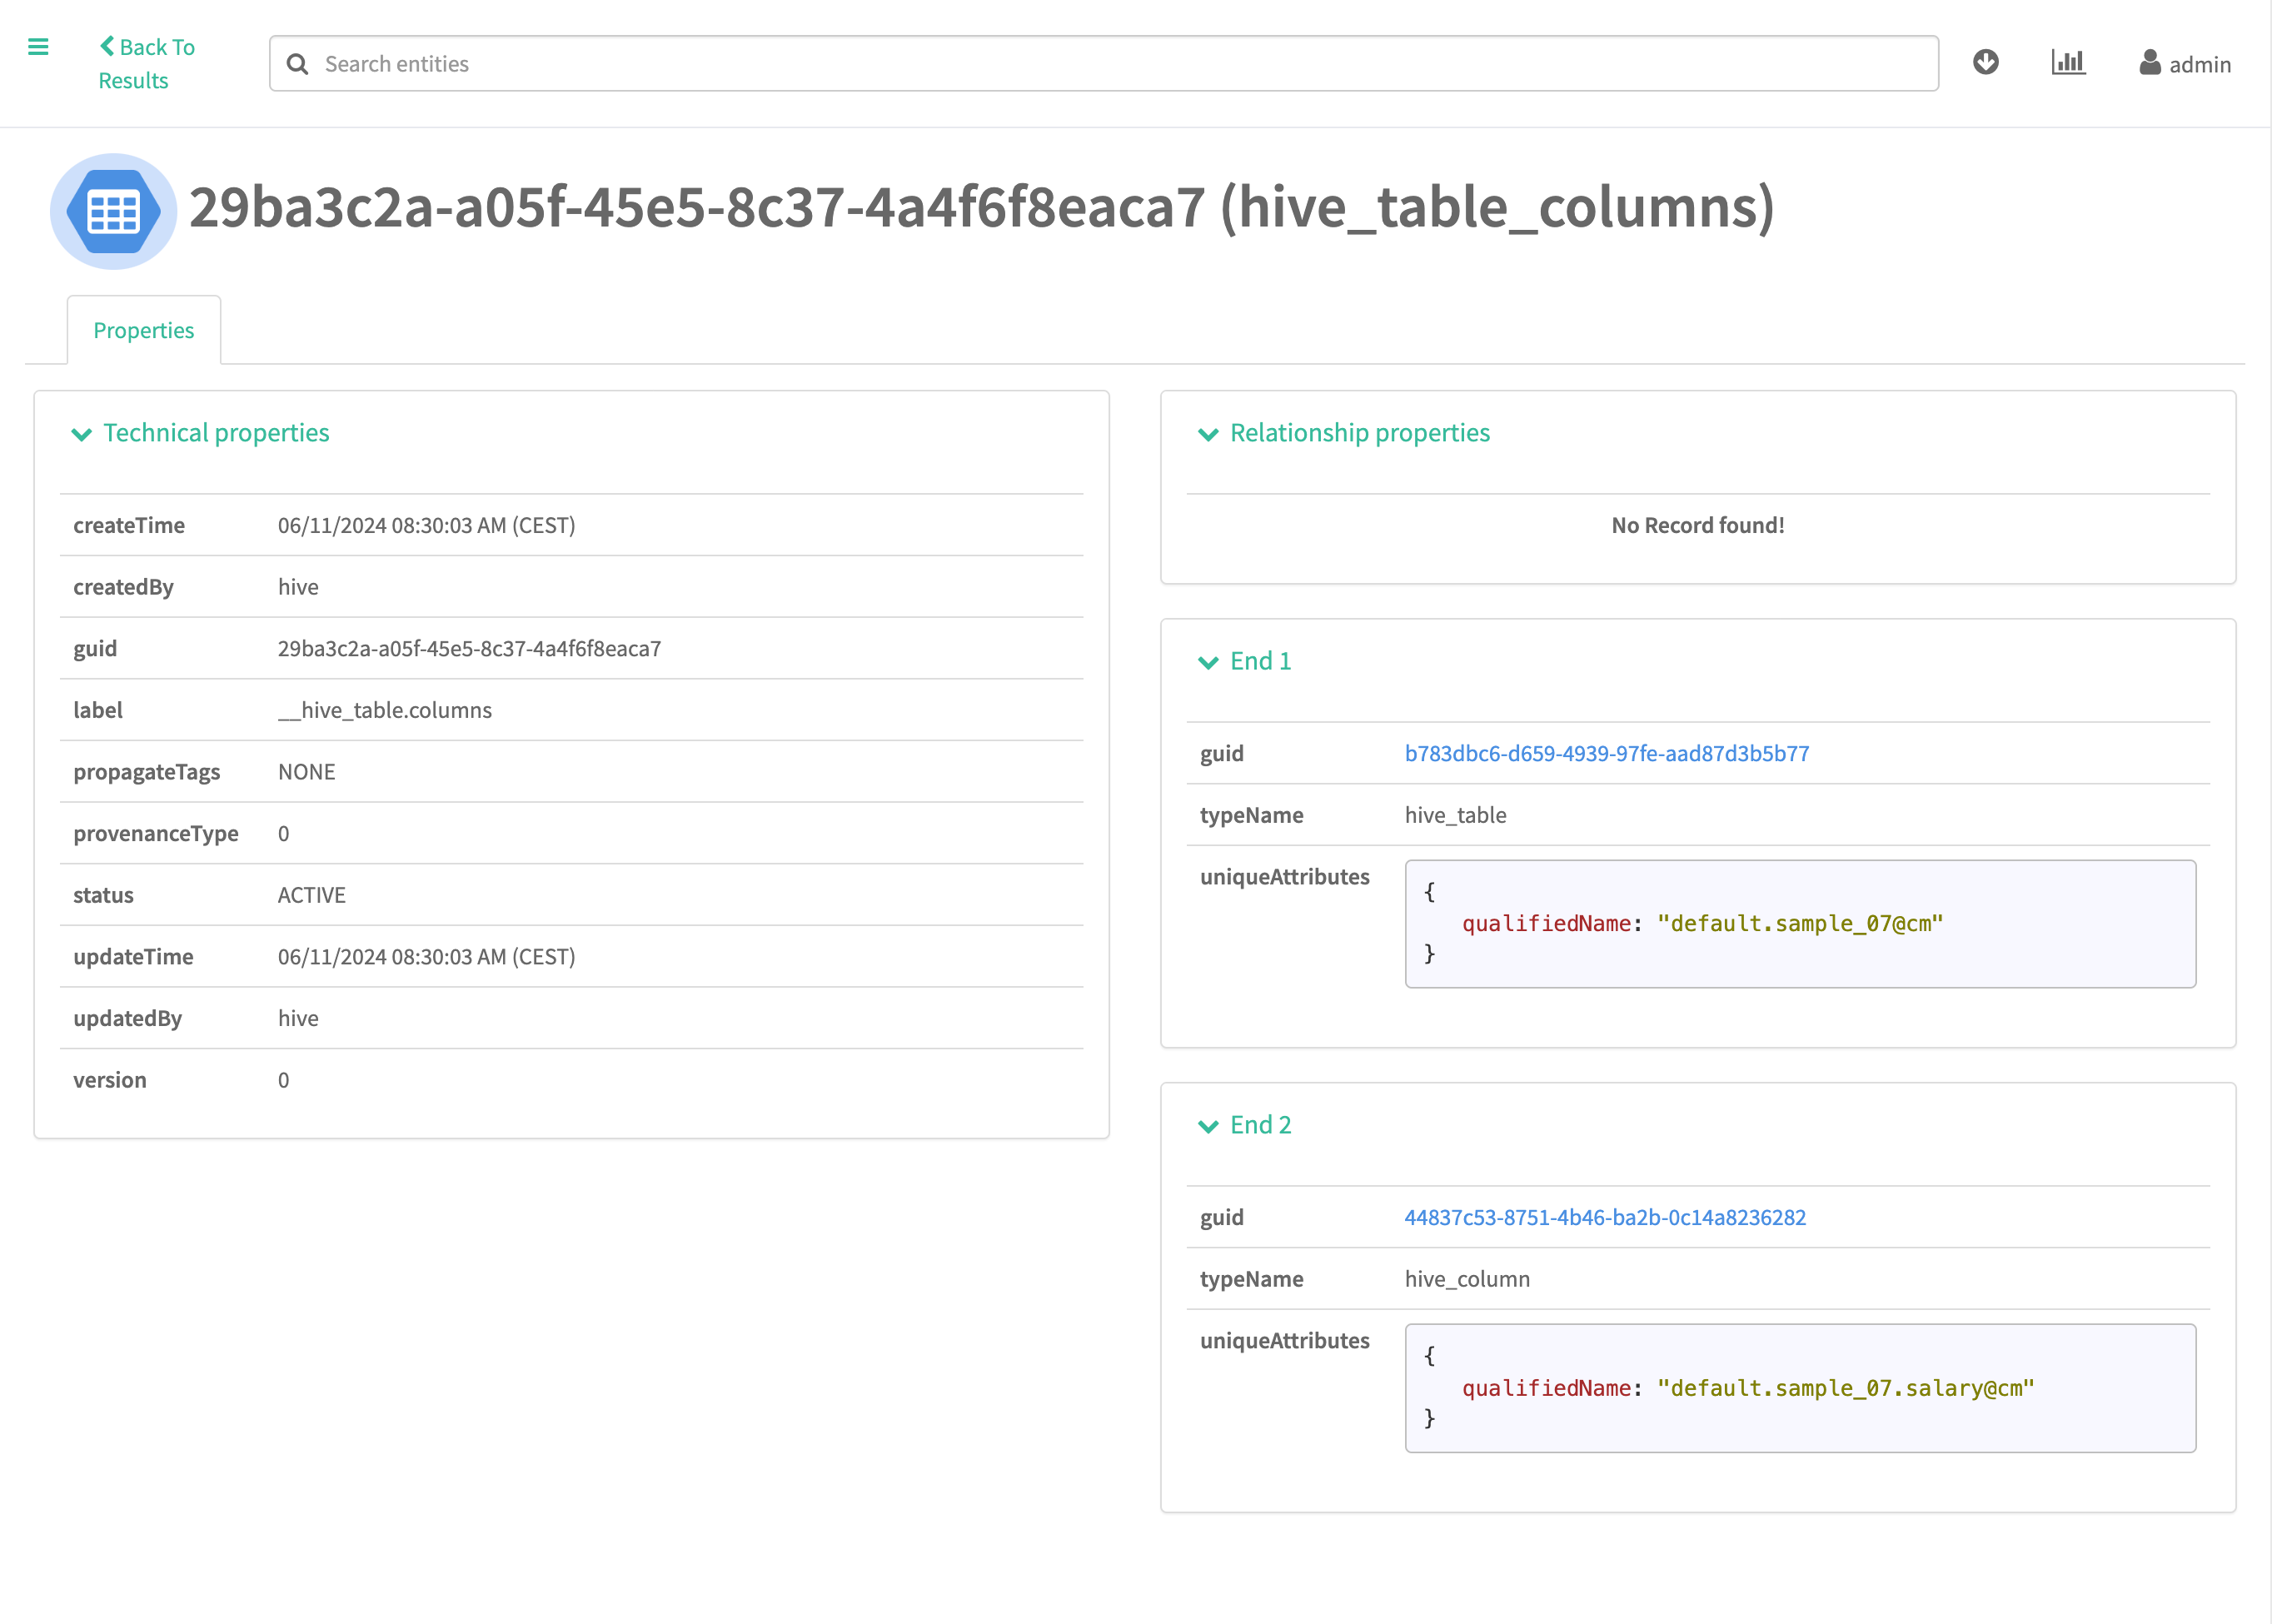Click the search magnifier icon
This screenshot has width=2272, height=1624.
coord(297,64)
